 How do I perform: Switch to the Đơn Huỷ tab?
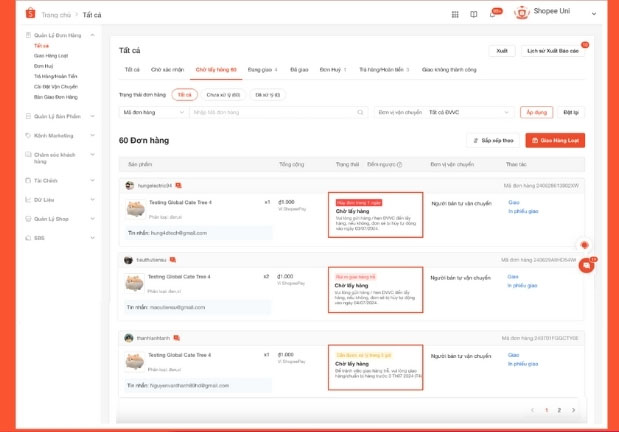333,69
